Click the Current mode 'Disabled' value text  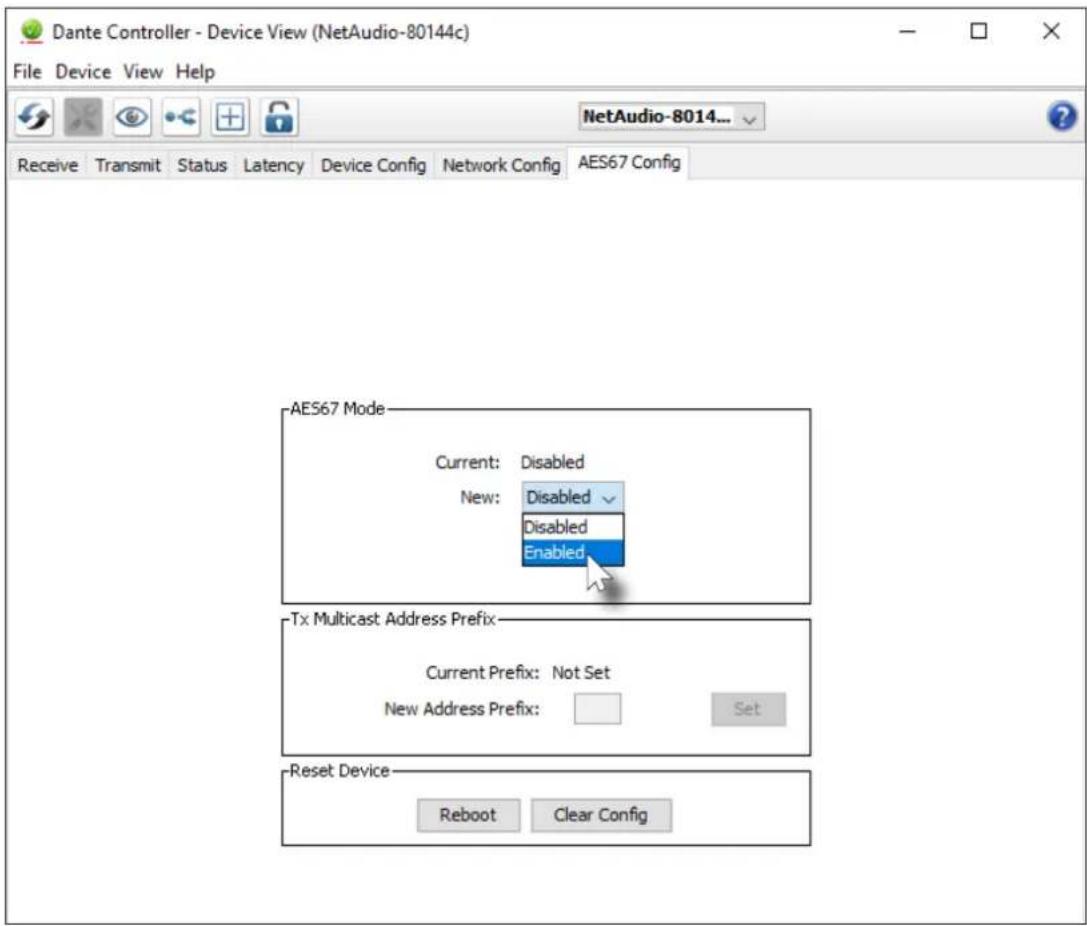point(553,462)
